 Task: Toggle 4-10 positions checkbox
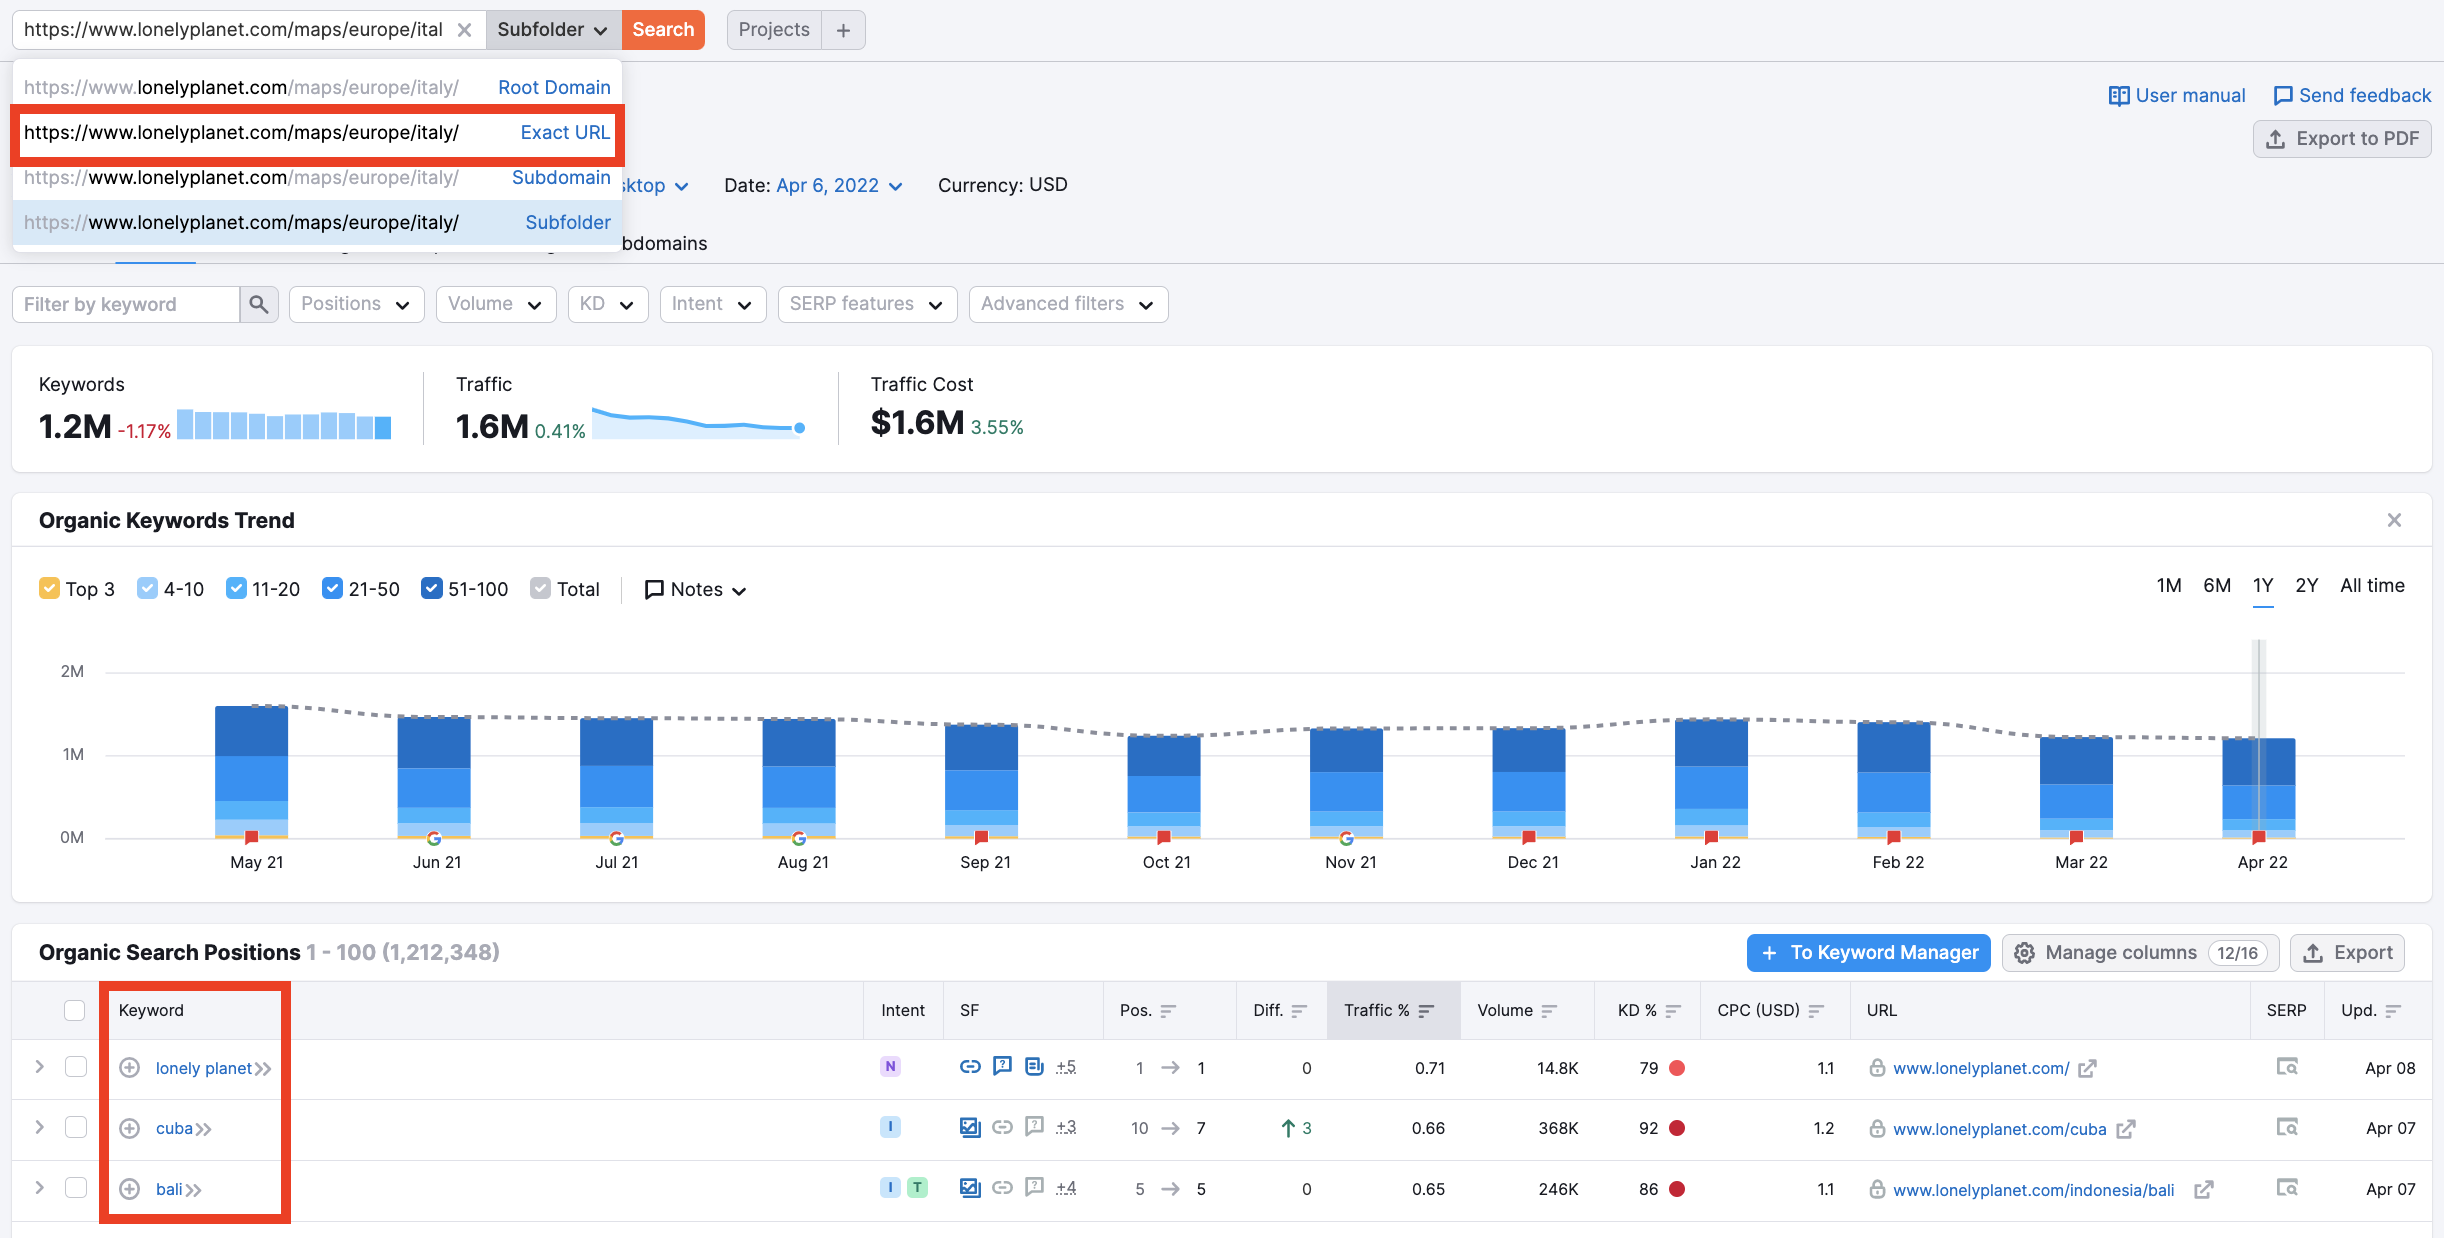147,588
